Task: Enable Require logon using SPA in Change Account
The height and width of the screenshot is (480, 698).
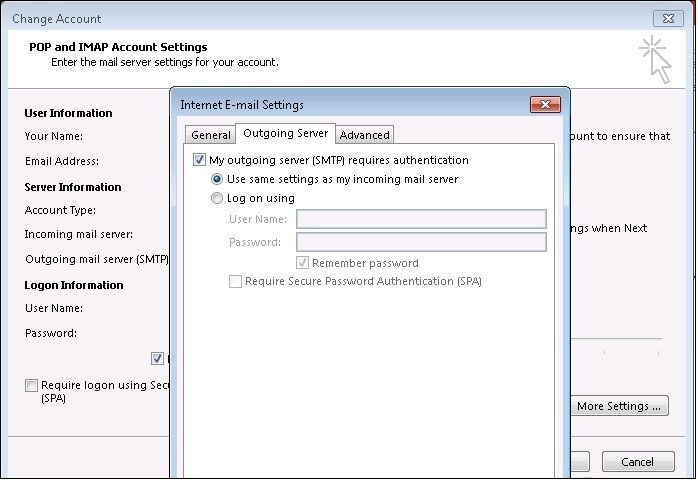Action: (x=32, y=385)
